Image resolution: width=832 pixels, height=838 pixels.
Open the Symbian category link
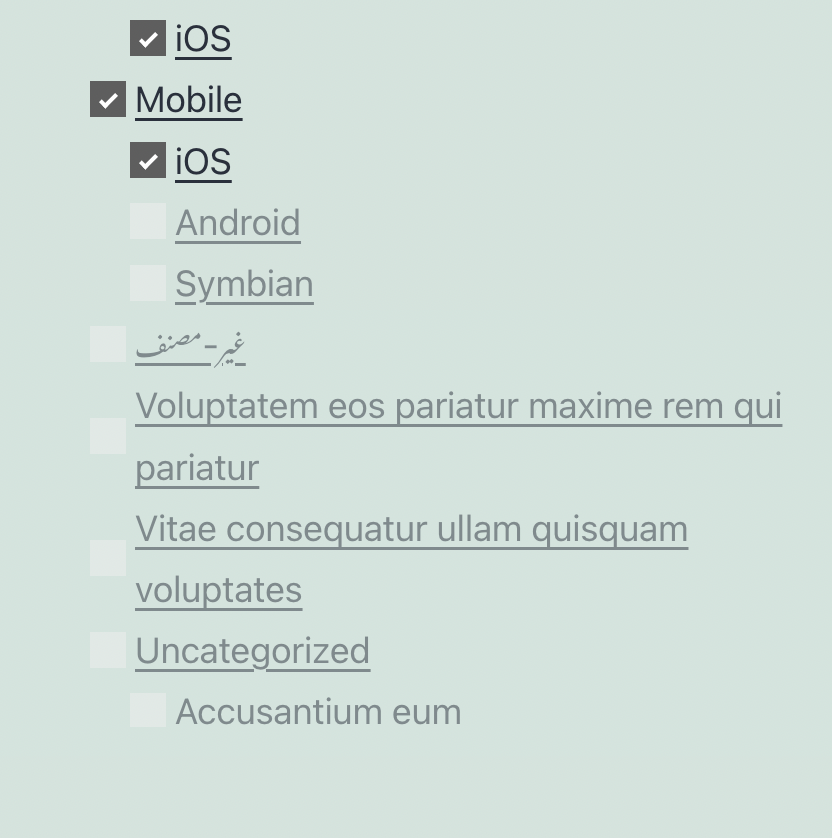[x=244, y=282]
